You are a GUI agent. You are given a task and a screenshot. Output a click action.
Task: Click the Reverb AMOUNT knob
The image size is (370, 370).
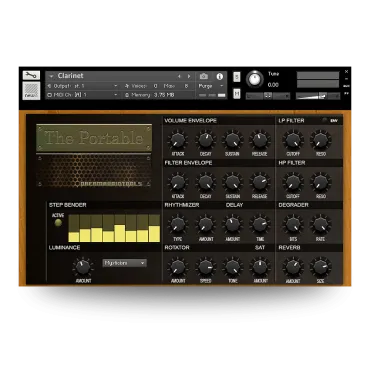click(x=293, y=267)
